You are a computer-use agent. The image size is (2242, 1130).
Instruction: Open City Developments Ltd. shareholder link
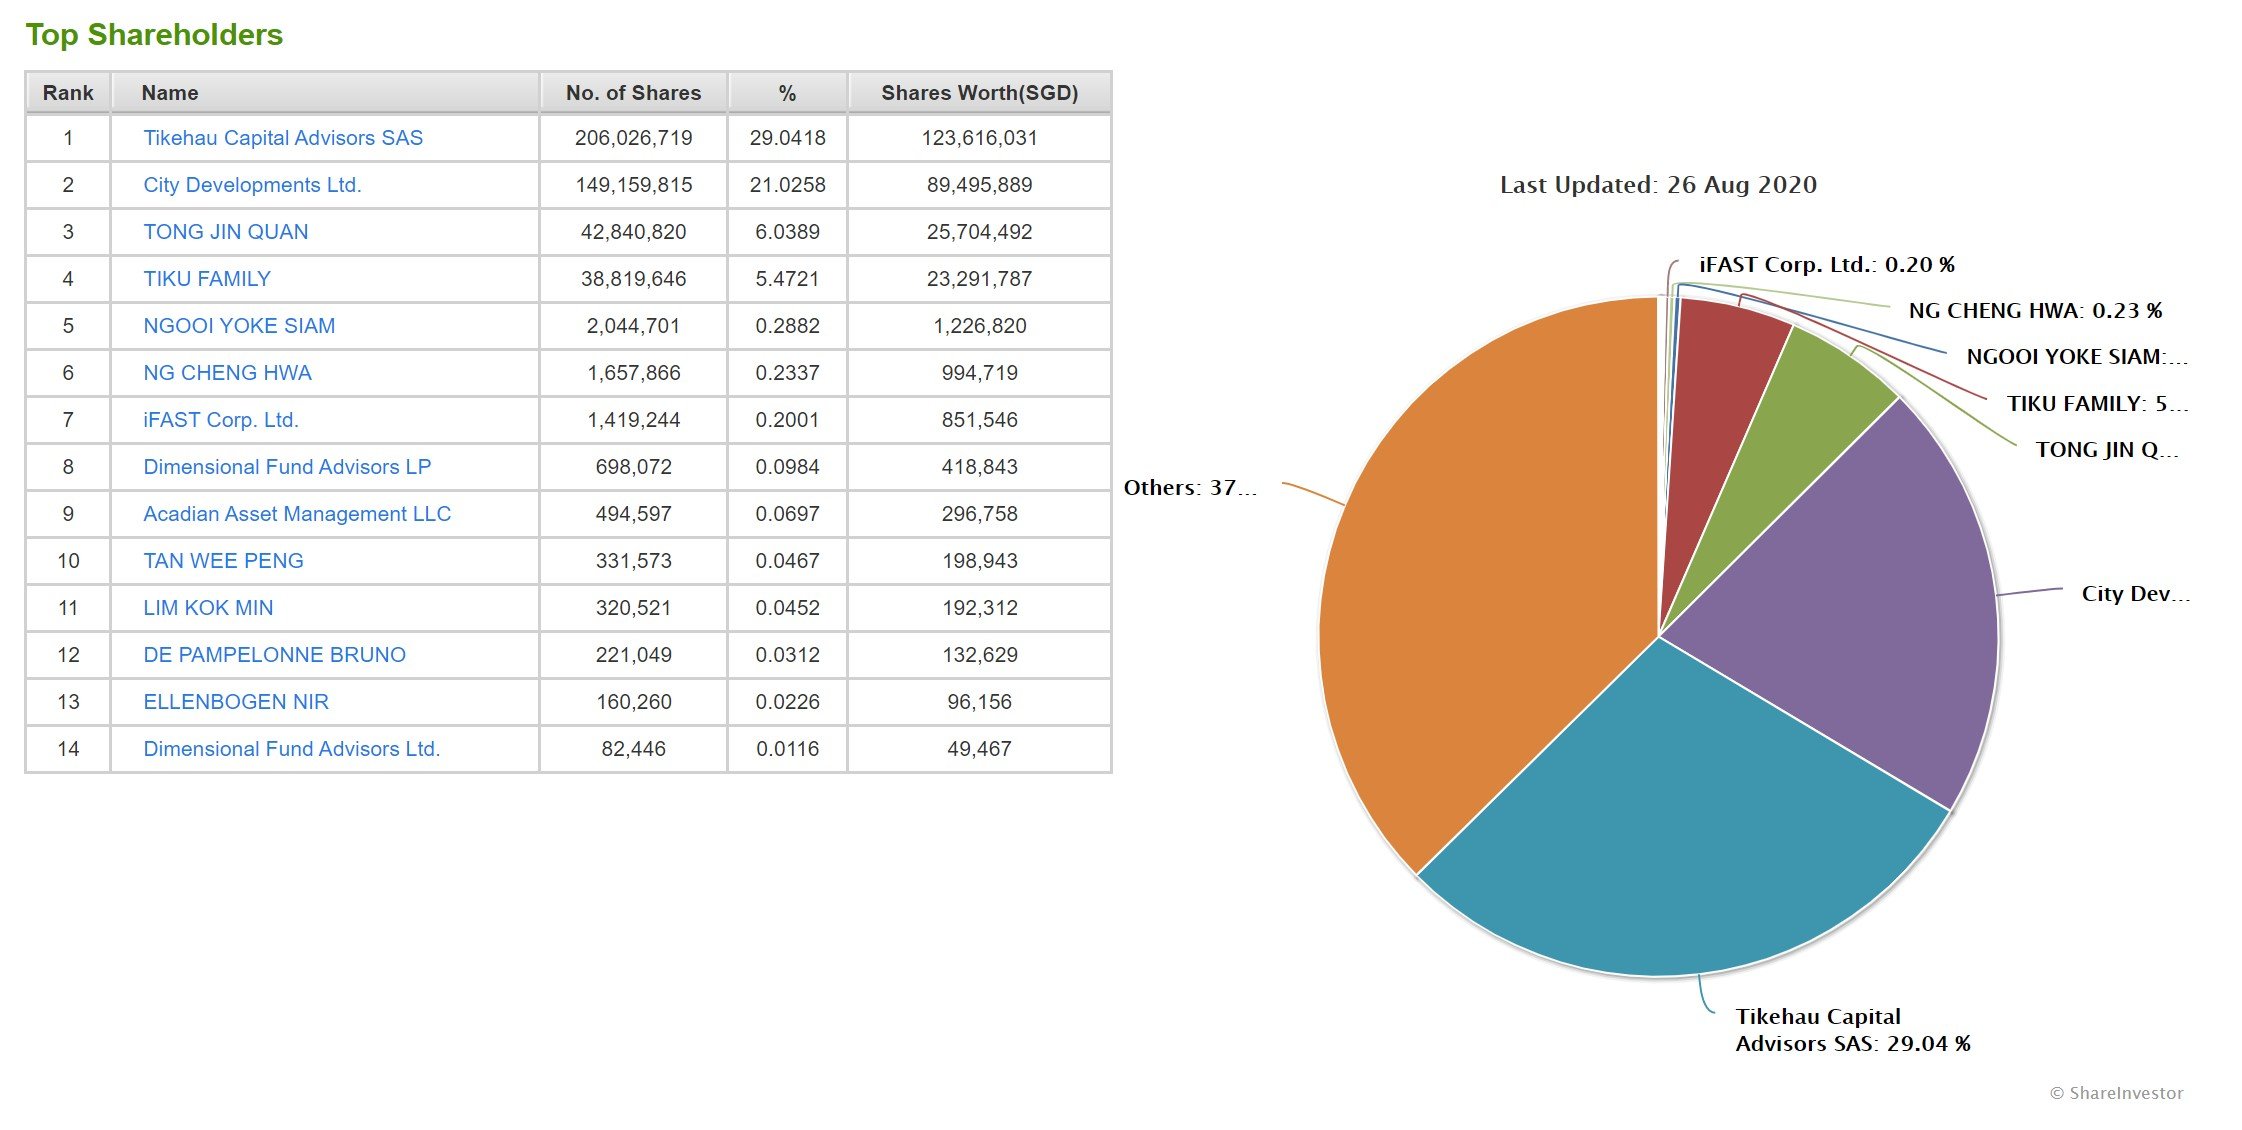[x=252, y=185]
